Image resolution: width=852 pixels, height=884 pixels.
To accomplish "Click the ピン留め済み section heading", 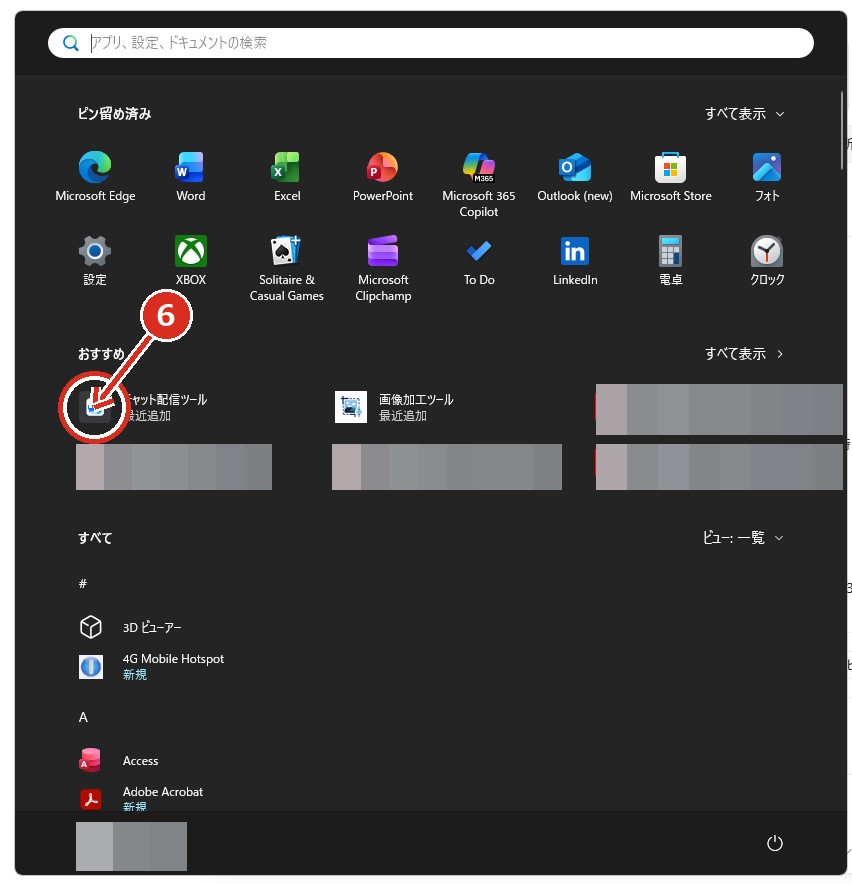I will click(114, 114).
